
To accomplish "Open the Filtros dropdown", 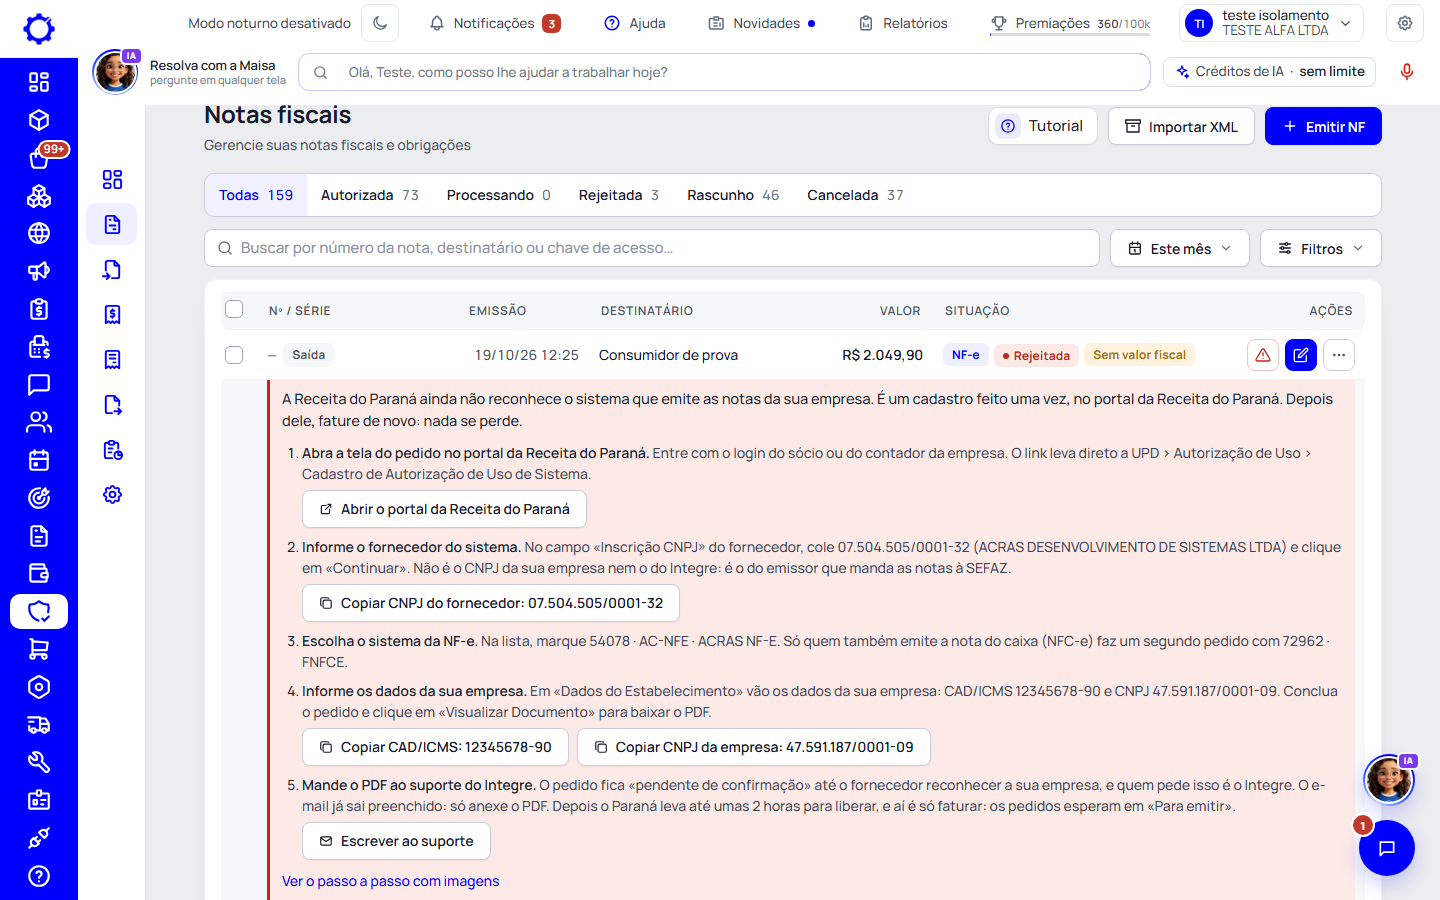I will click(1321, 248).
